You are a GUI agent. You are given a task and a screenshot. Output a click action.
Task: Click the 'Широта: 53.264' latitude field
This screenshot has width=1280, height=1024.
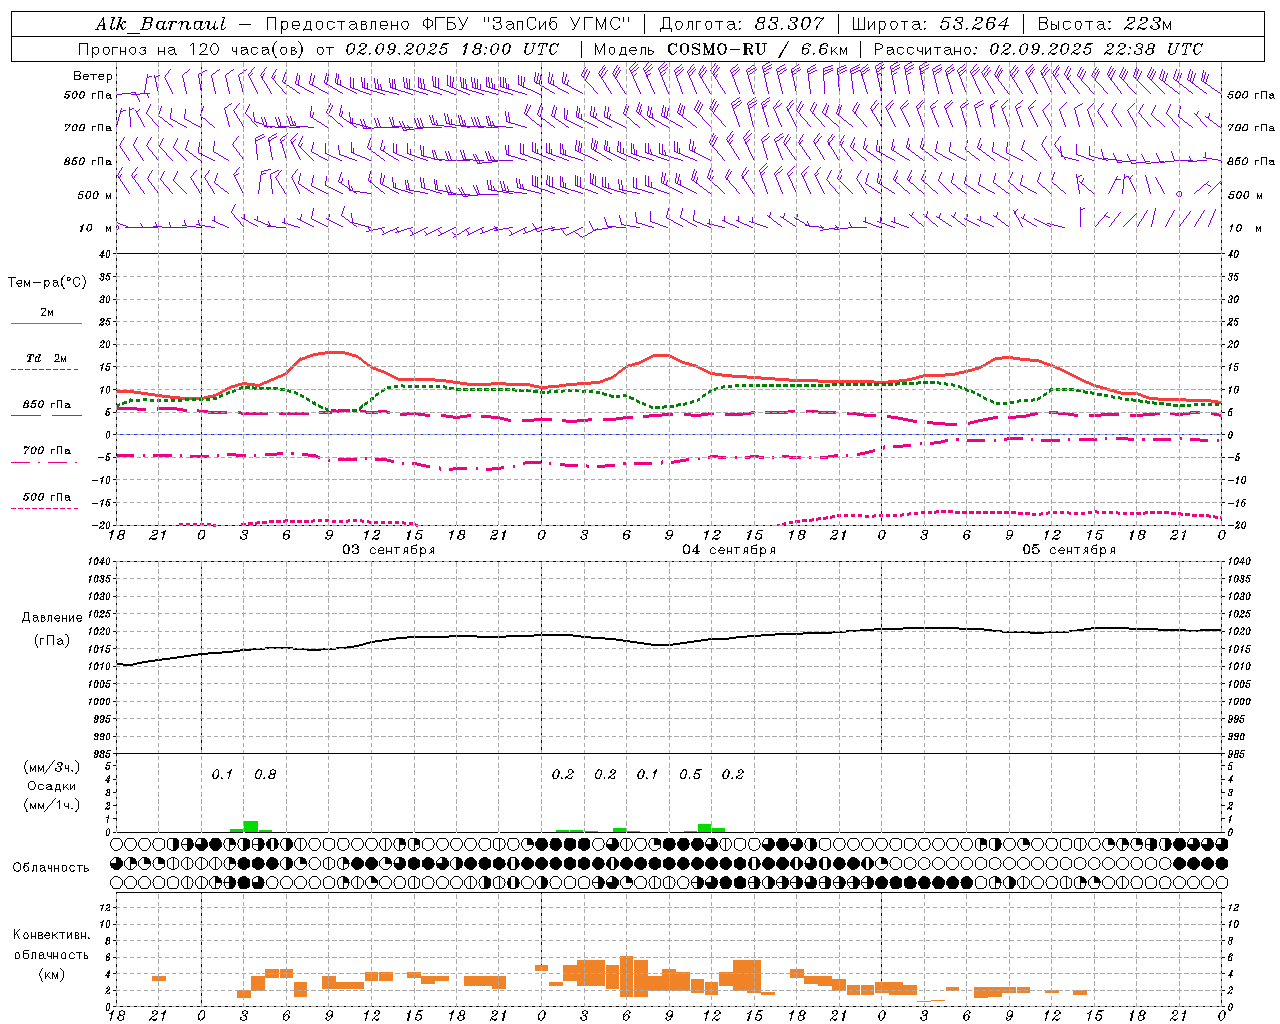[x=930, y=24]
